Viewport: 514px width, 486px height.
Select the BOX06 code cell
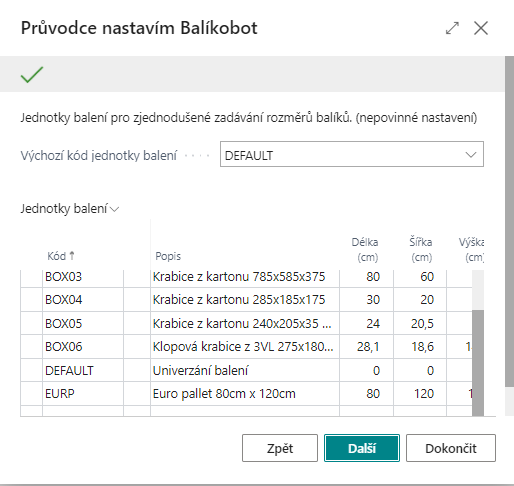(x=83, y=347)
